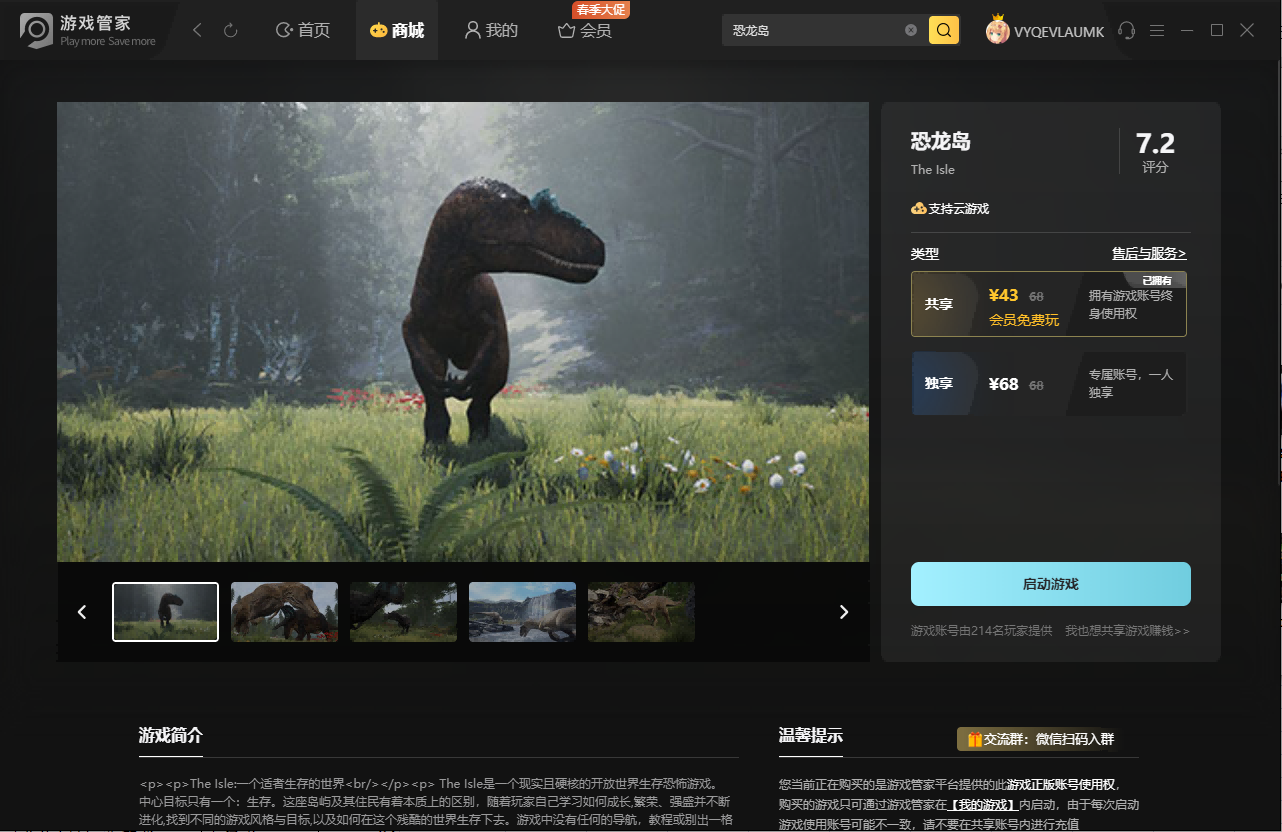Select the 共享 ¥43 purchase option

[x=1049, y=303]
